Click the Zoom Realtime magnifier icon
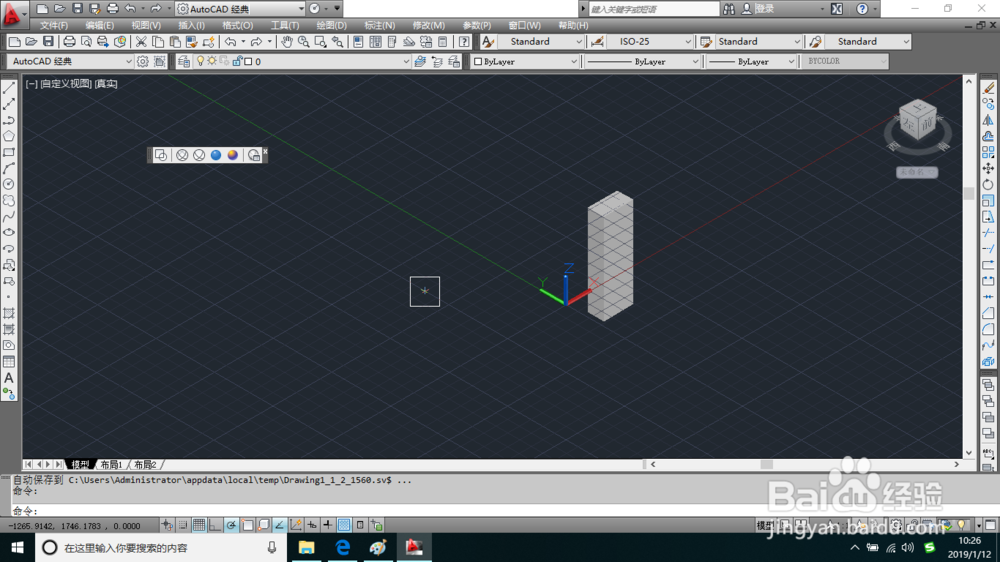 pyautogui.click(x=304, y=42)
